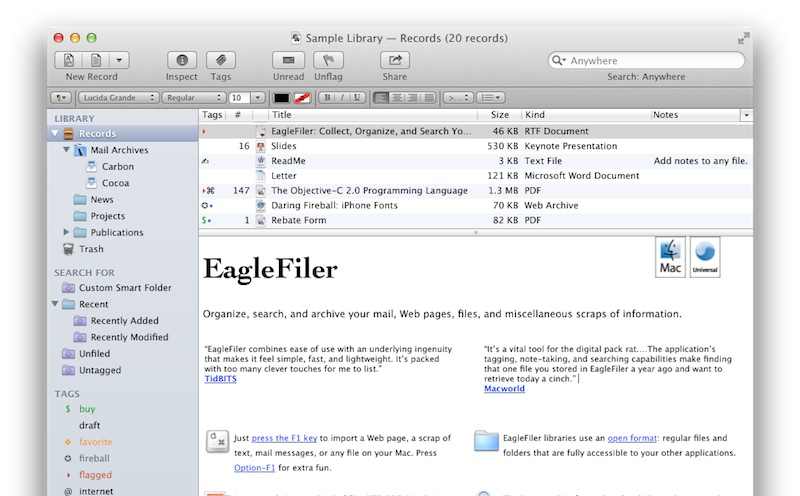Sort records by Kind column header
The width and height of the screenshot is (800, 496).
coord(585,115)
